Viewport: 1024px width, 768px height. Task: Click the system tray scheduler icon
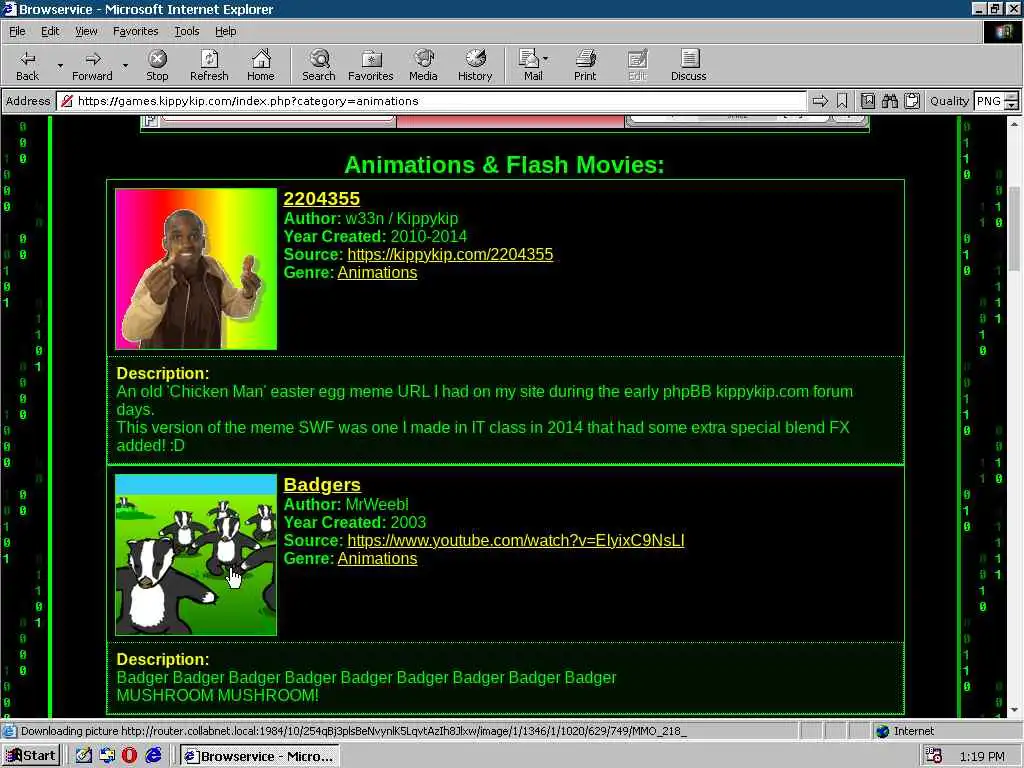click(934, 756)
